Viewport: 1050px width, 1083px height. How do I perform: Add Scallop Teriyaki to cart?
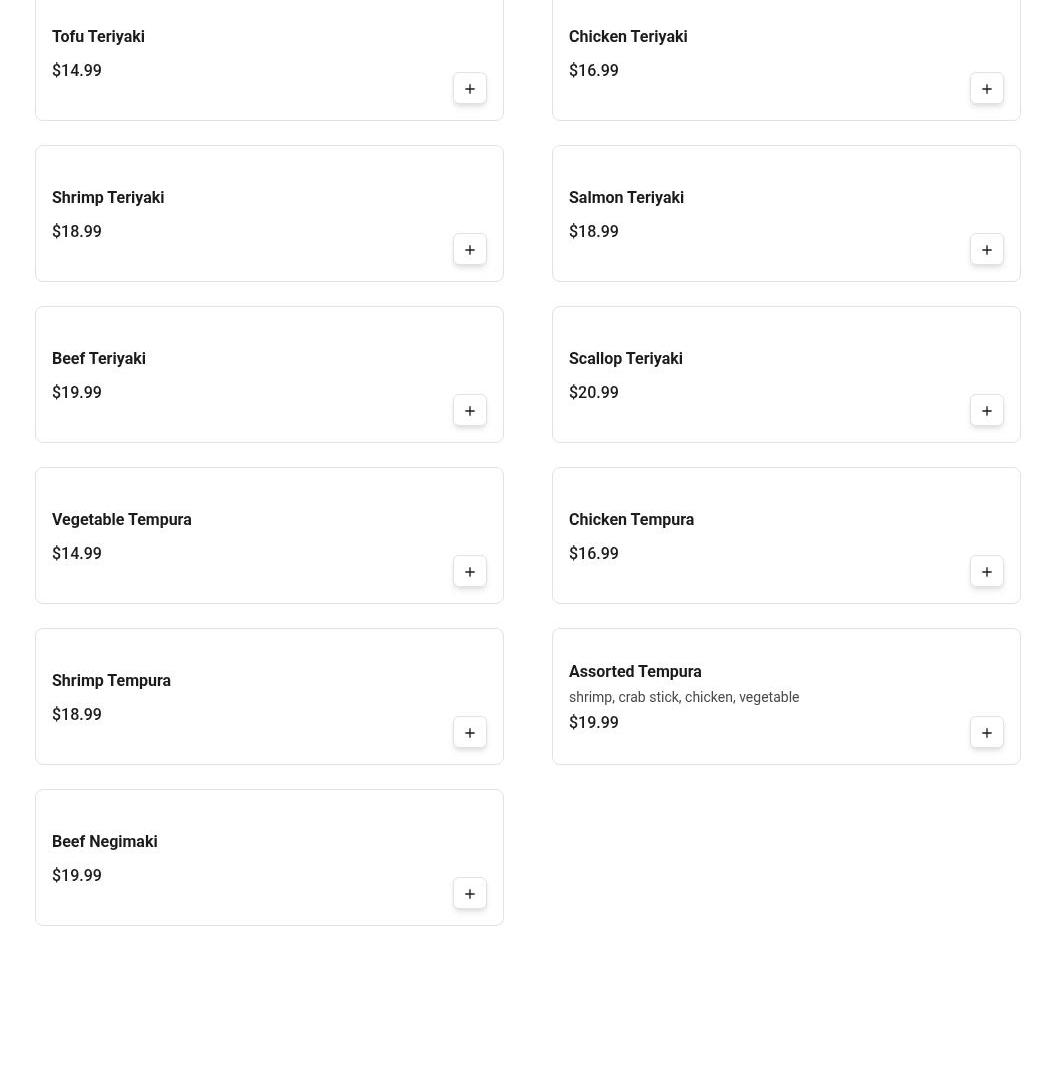click(986, 410)
